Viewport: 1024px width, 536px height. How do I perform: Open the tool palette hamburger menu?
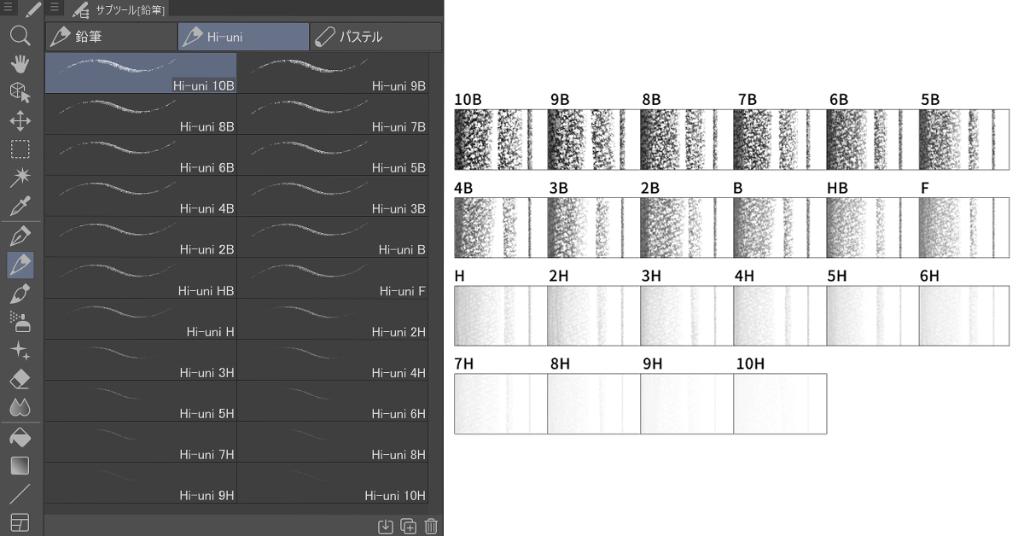click(8, 8)
